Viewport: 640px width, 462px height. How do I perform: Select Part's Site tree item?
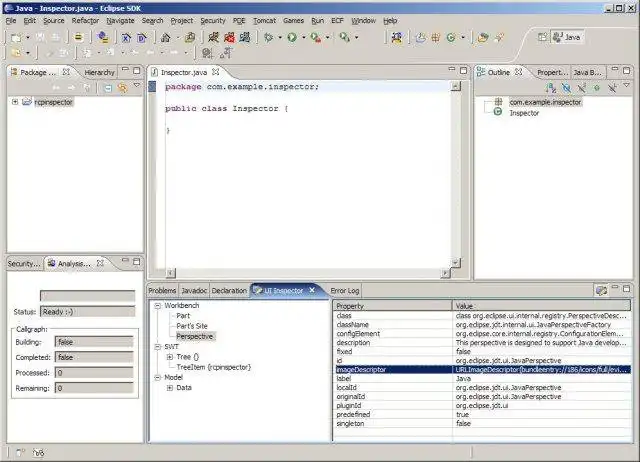point(192,326)
